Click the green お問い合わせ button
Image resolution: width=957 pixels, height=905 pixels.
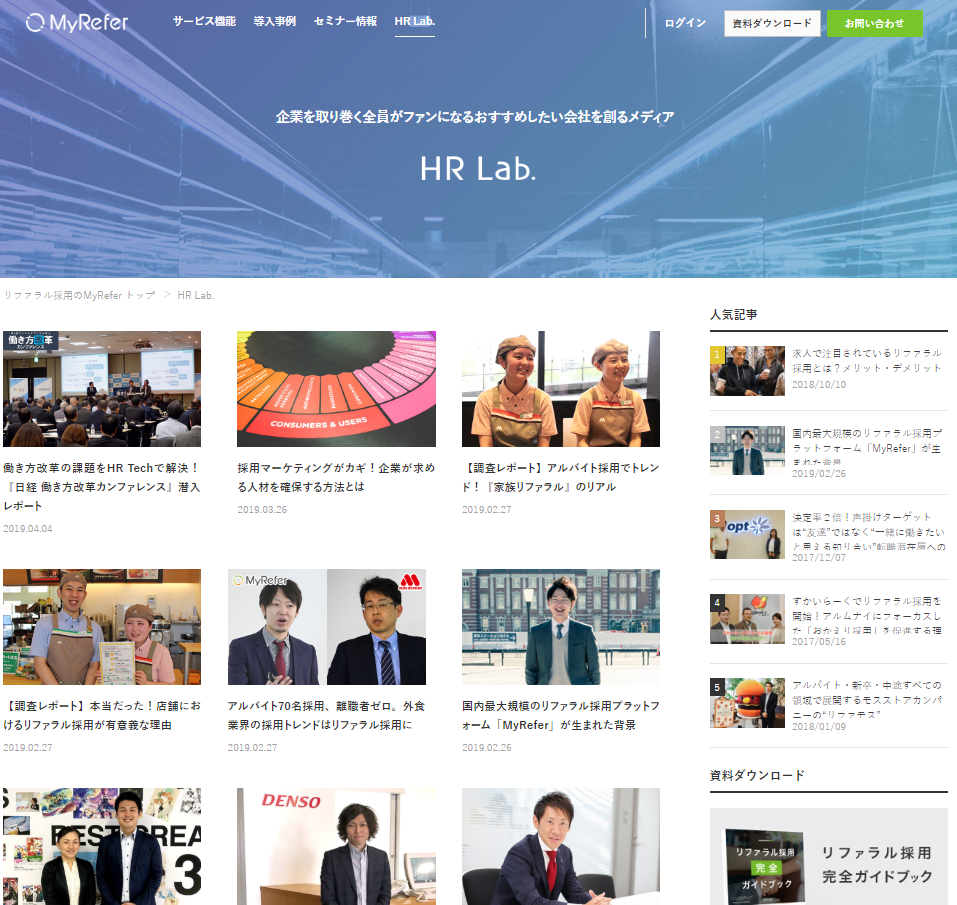tap(875, 23)
